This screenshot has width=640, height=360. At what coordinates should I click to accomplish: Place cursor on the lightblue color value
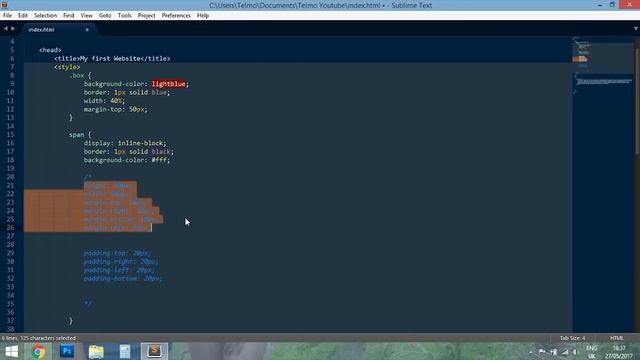click(x=168, y=84)
